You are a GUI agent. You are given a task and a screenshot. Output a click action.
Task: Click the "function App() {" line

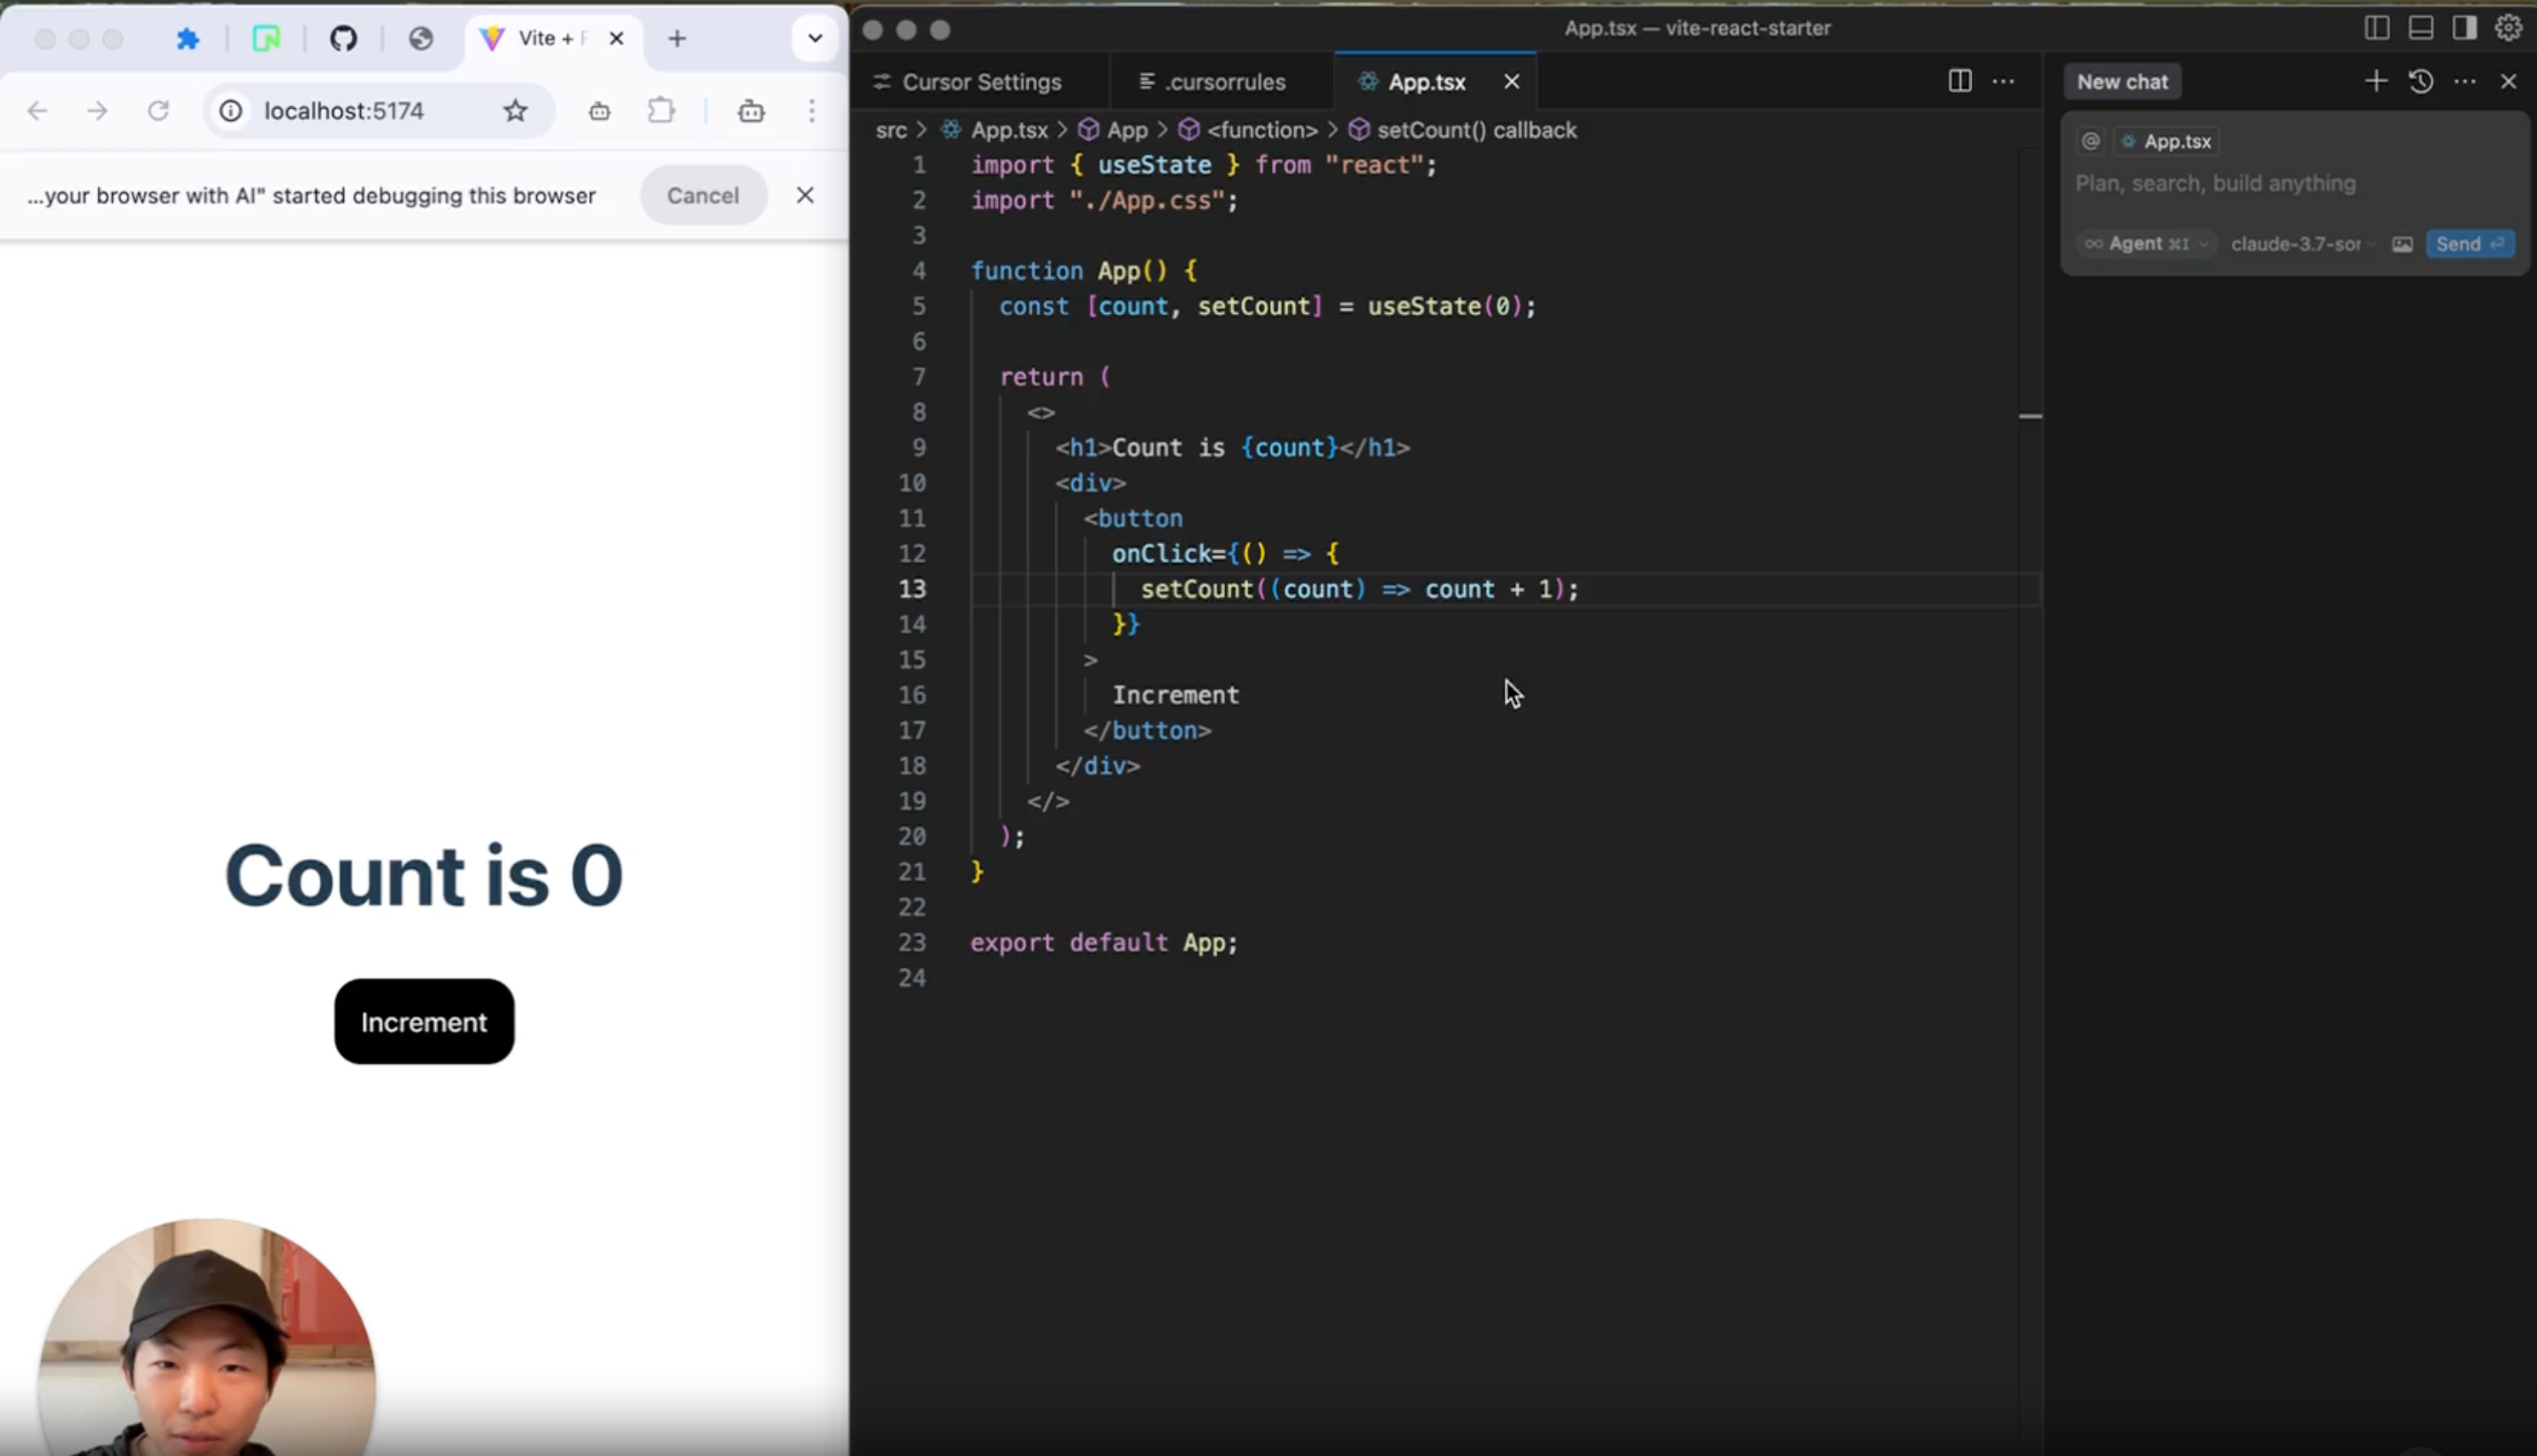point(1084,271)
